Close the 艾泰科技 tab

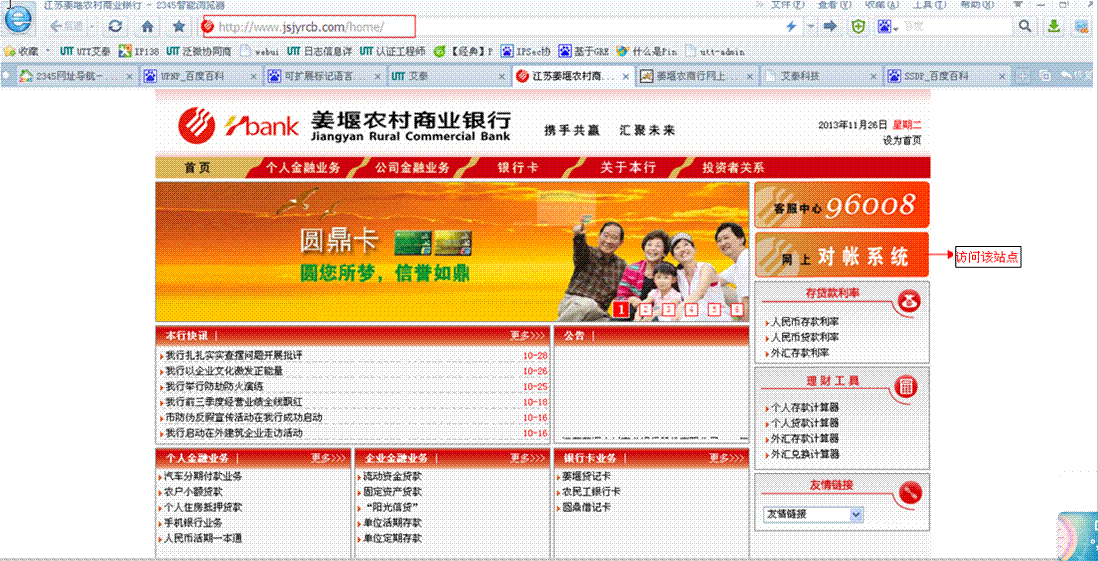coord(874,76)
